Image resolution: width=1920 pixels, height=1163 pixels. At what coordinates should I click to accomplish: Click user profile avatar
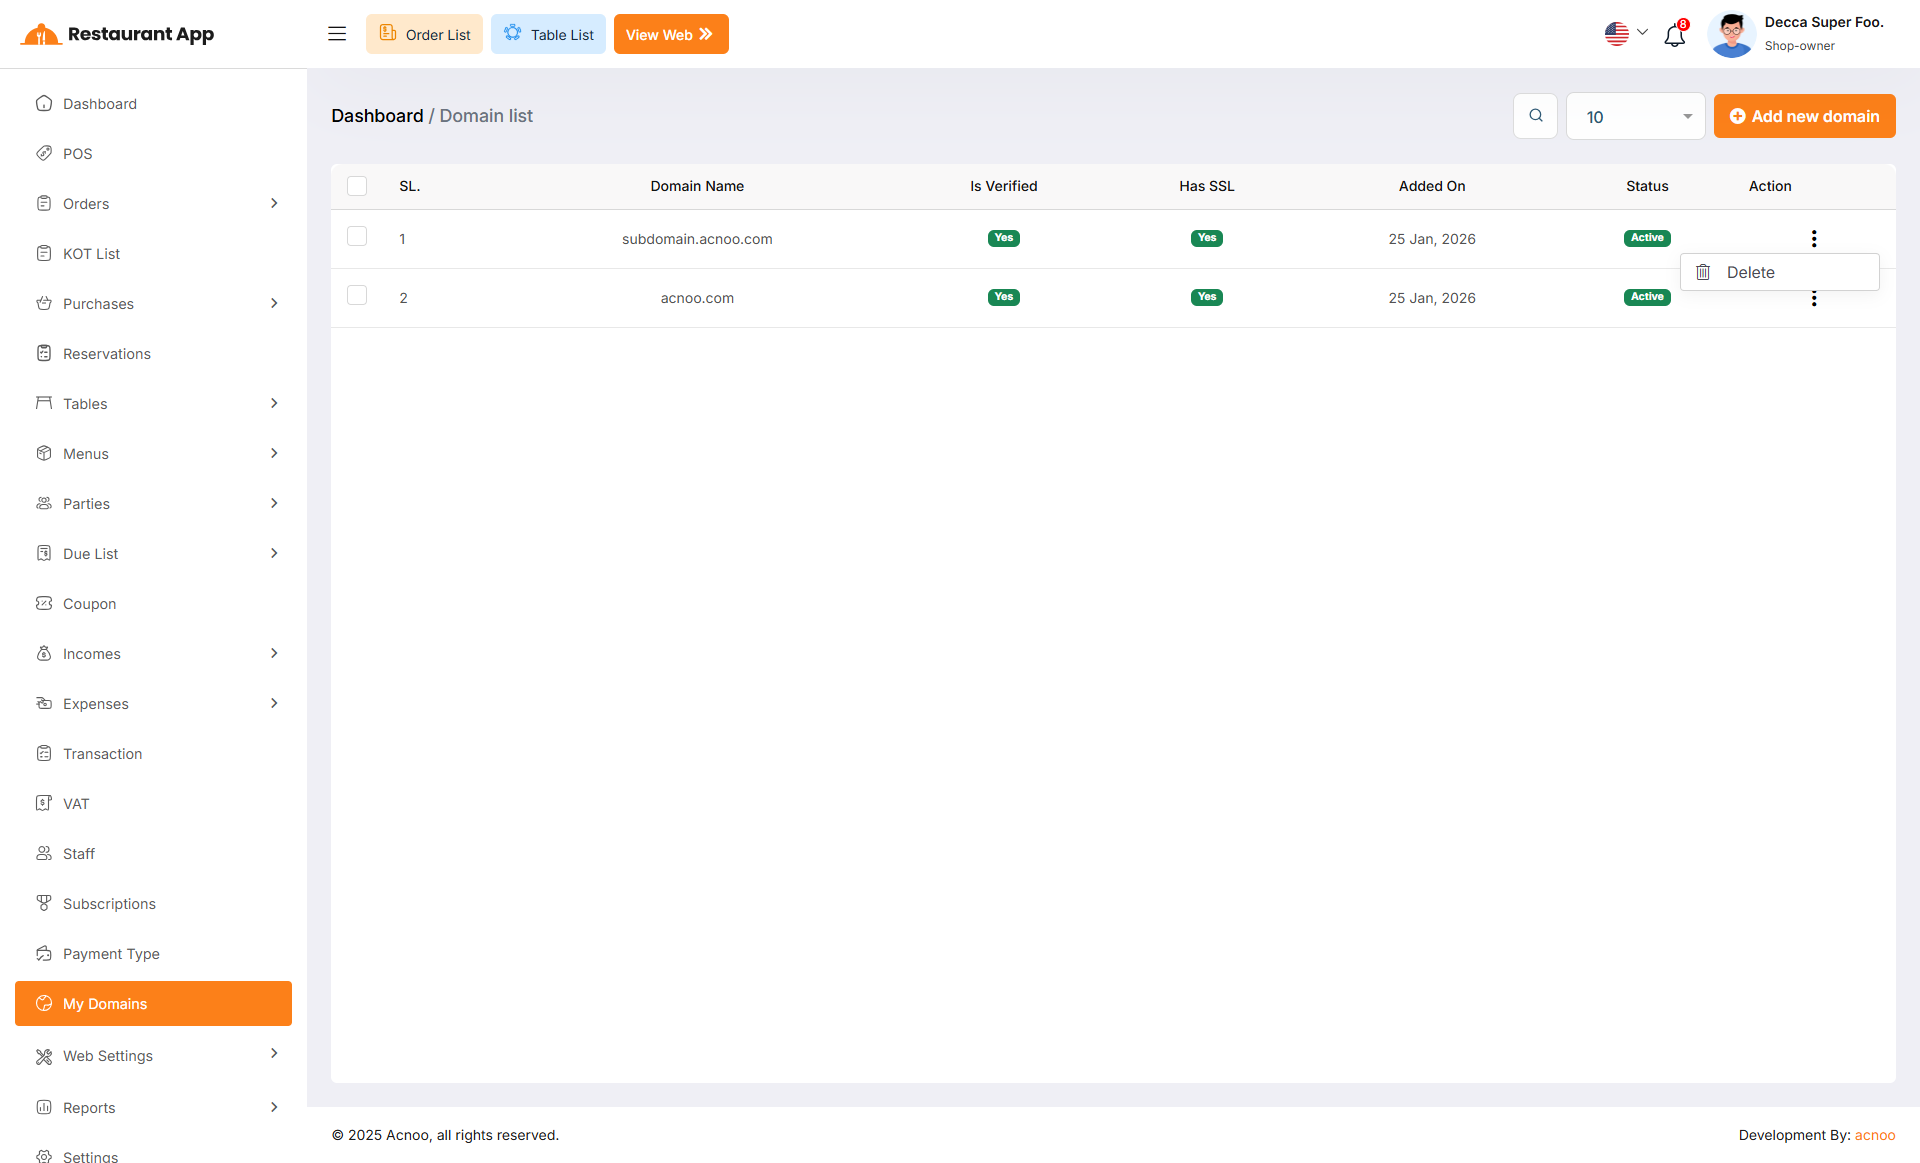point(1732,34)
